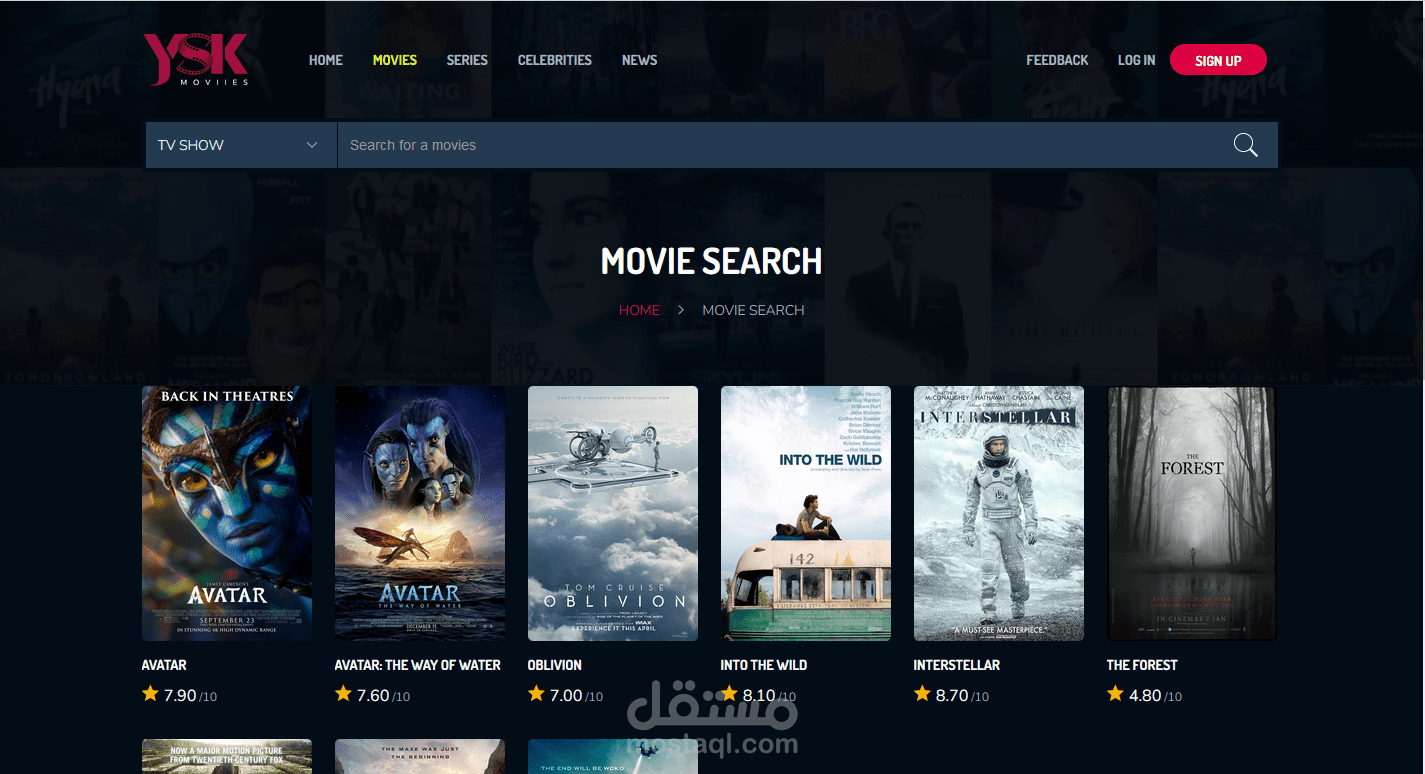Click the AVATAR: THE WAY OF WATER title

point(418,665)
